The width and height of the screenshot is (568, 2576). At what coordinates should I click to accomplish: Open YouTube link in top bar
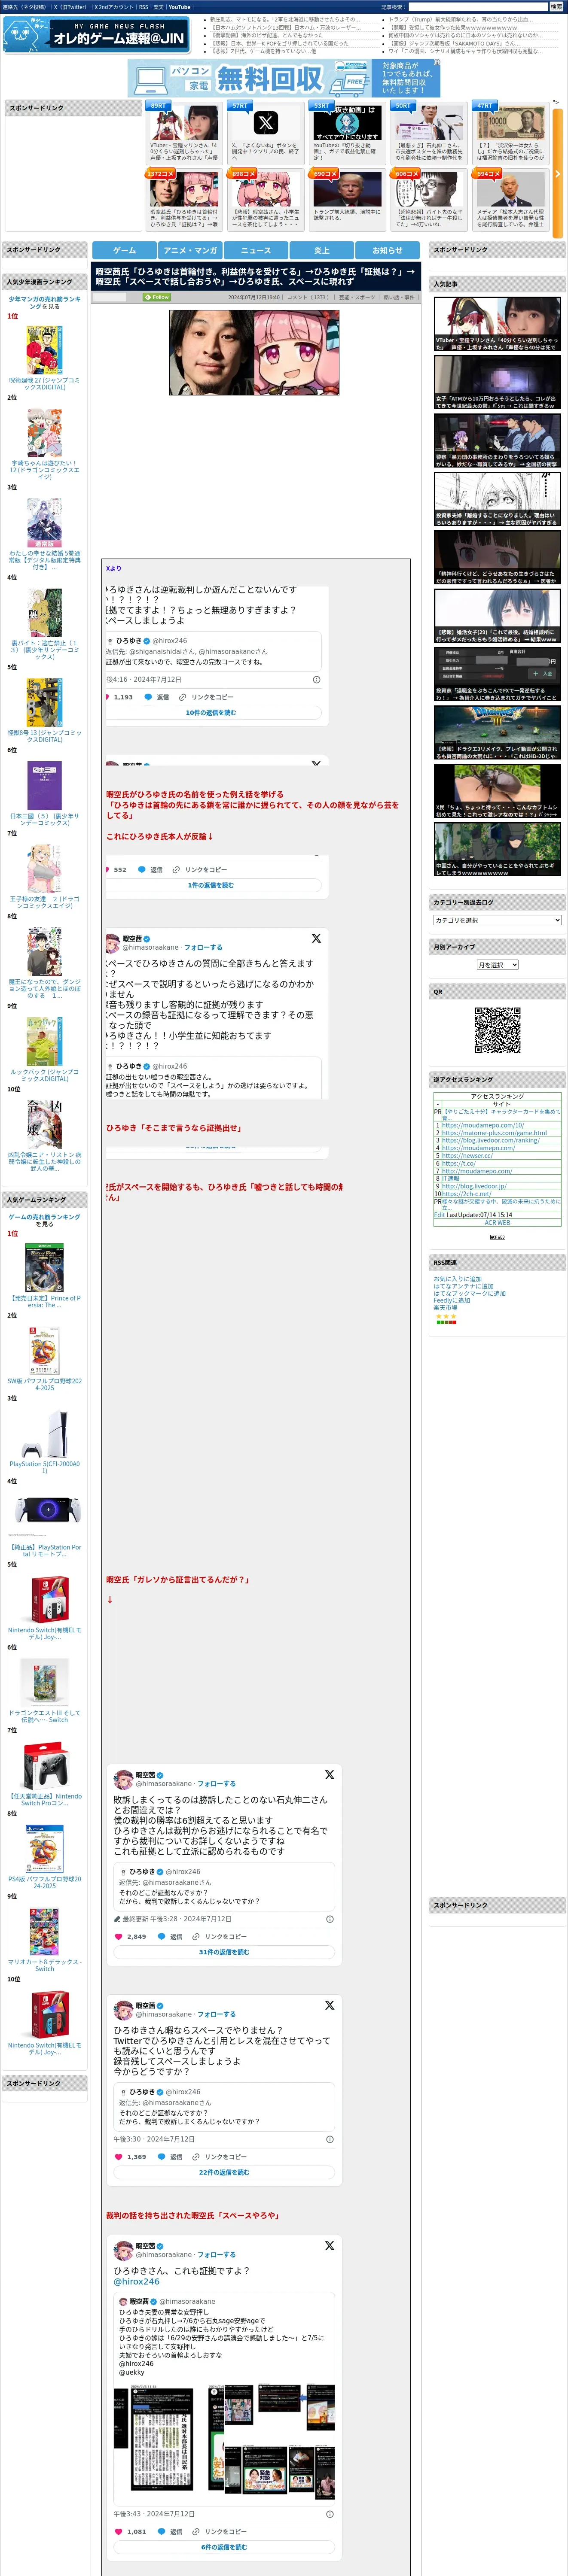tap(179, 7)
